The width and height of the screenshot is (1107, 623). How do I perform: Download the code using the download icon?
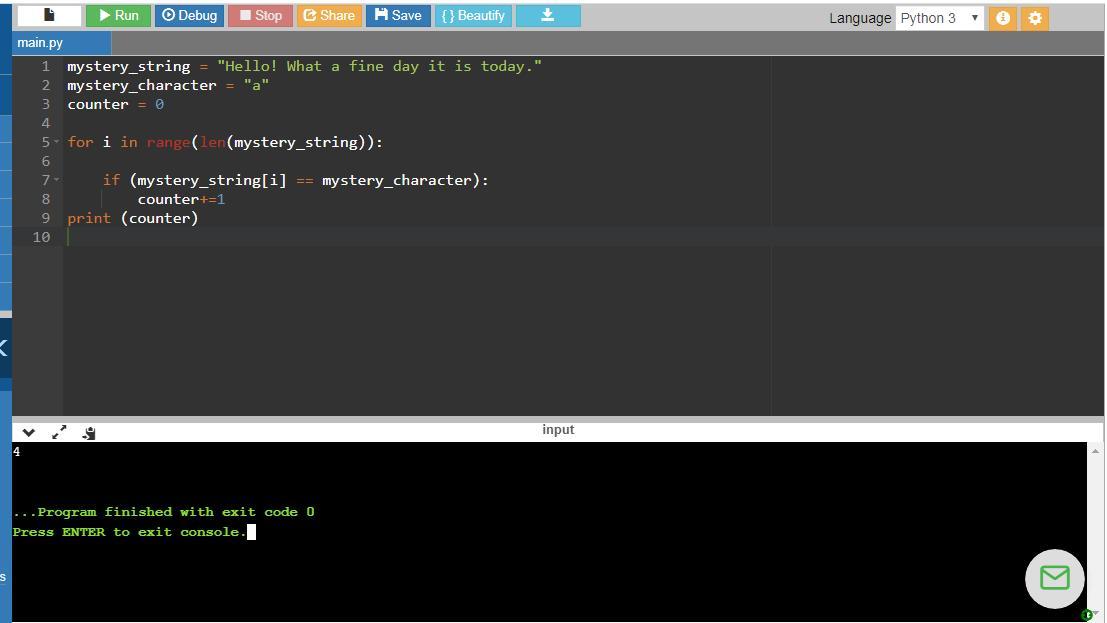coord(548,16)
